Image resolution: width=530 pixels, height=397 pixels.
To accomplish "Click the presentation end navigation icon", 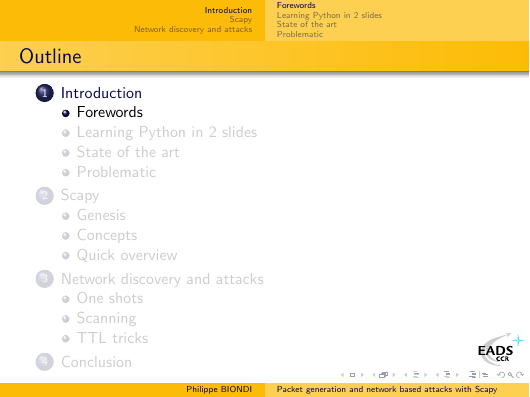I will (485, 375).
